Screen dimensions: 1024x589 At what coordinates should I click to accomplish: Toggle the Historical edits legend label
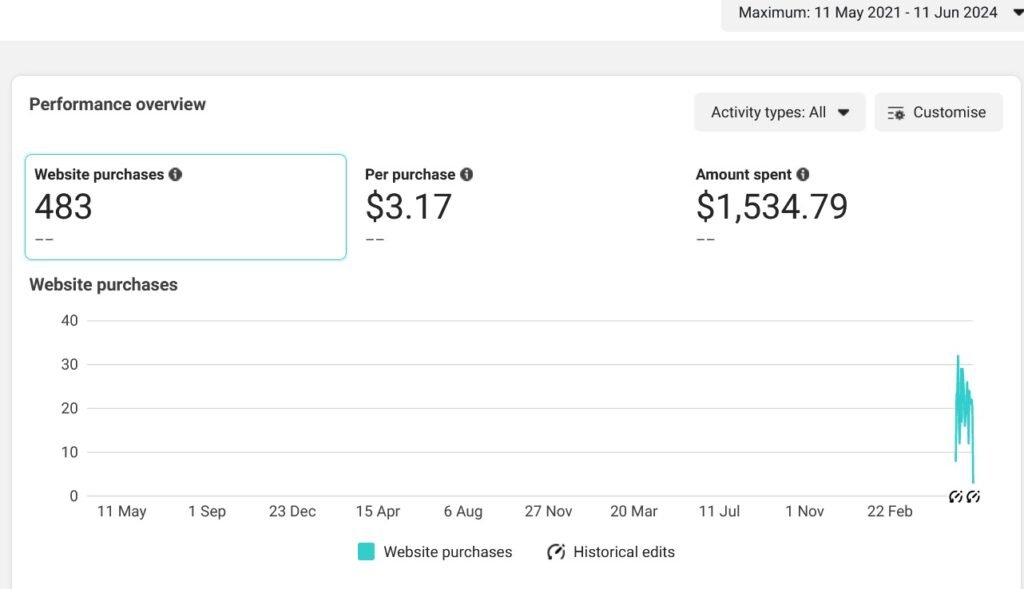(623, 552)
